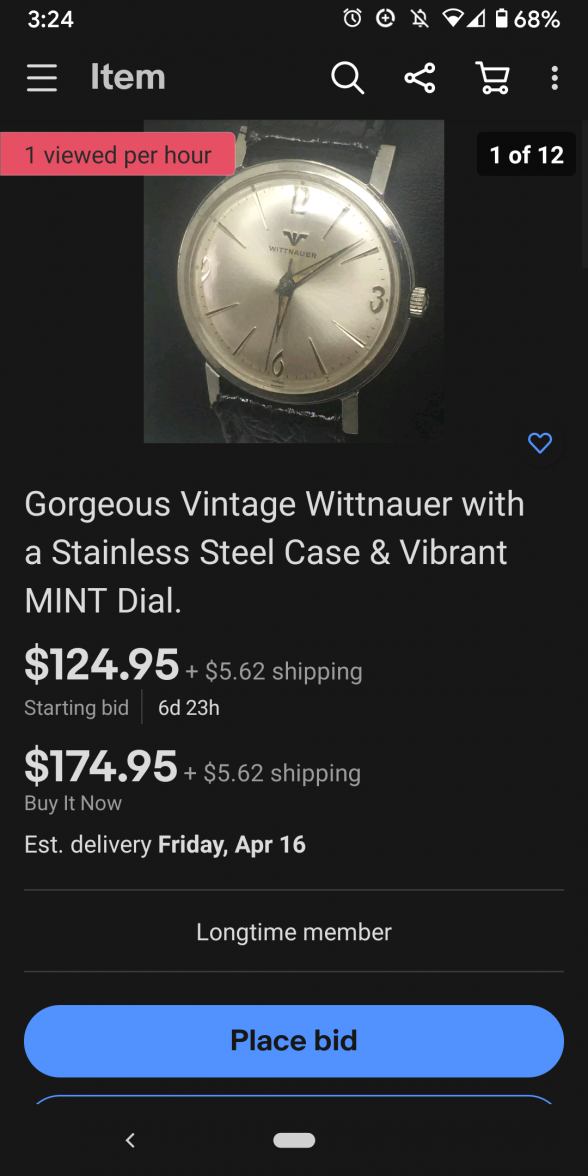
Task: Open the shopping cart icon
Action: (x=491, y=77)
